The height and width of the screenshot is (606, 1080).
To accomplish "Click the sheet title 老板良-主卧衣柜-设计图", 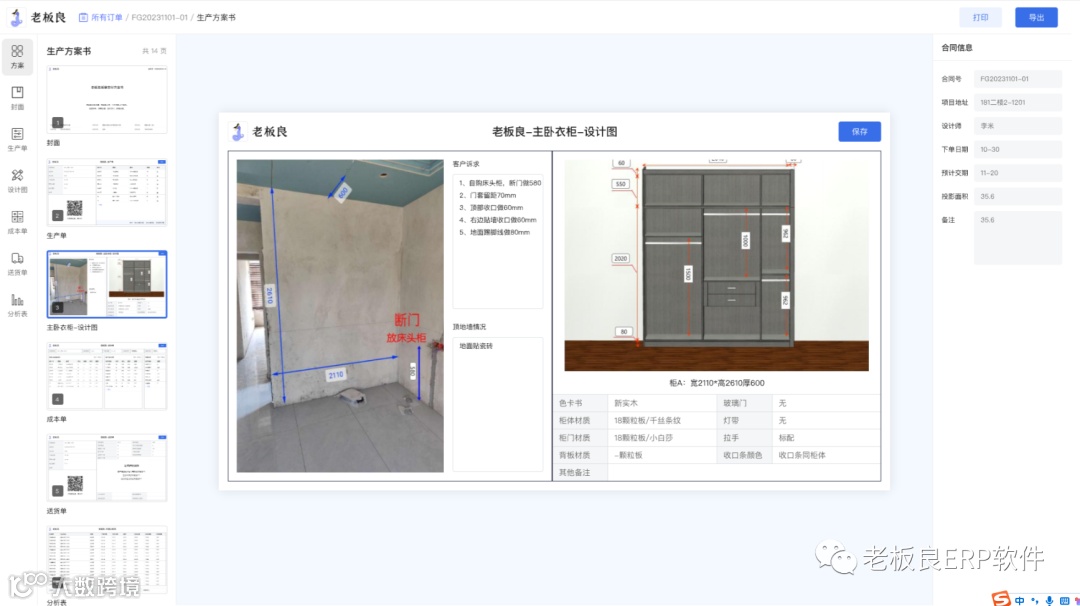I will [x=554, y=132].
